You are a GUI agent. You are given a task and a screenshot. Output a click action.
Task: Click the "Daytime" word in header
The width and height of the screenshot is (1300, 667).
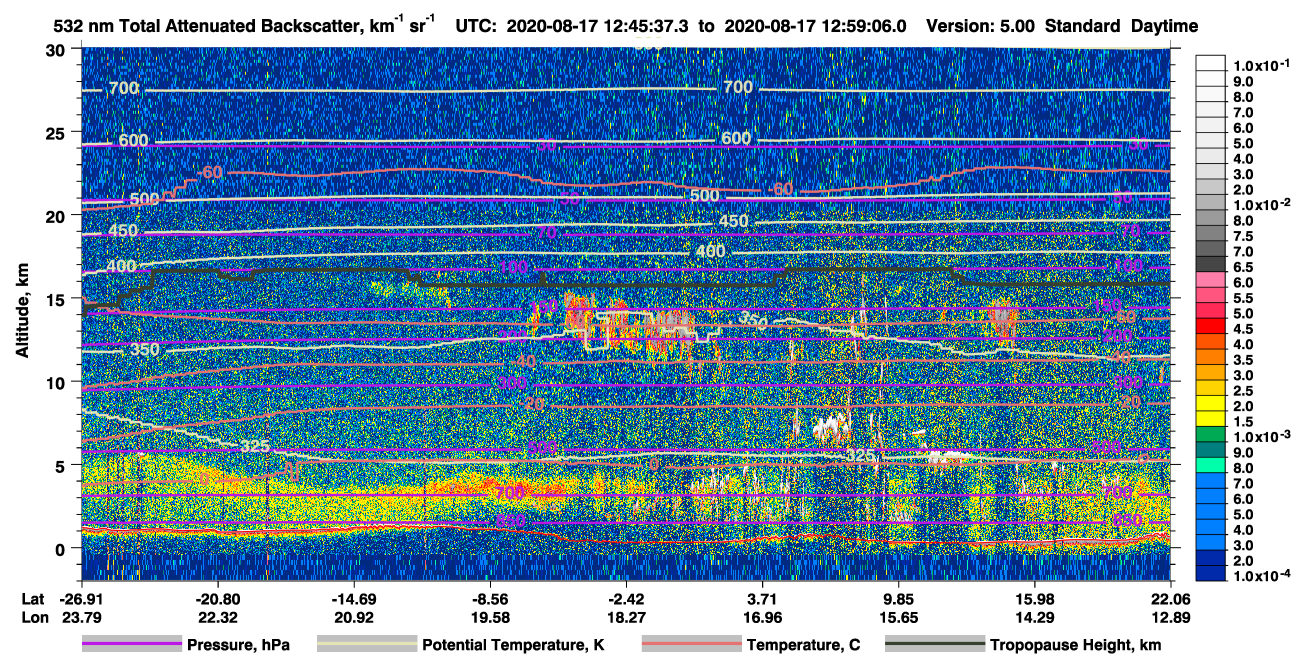1164,26
